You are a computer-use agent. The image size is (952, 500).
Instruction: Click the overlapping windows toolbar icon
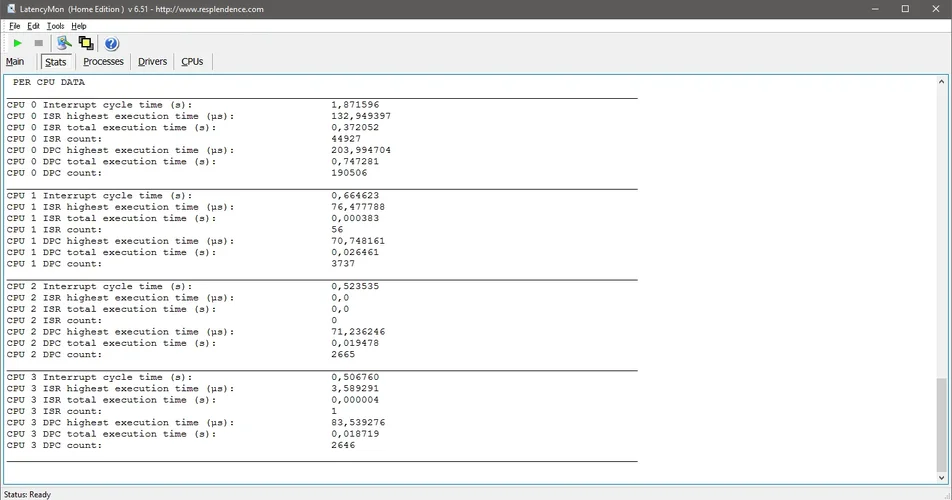86,43
